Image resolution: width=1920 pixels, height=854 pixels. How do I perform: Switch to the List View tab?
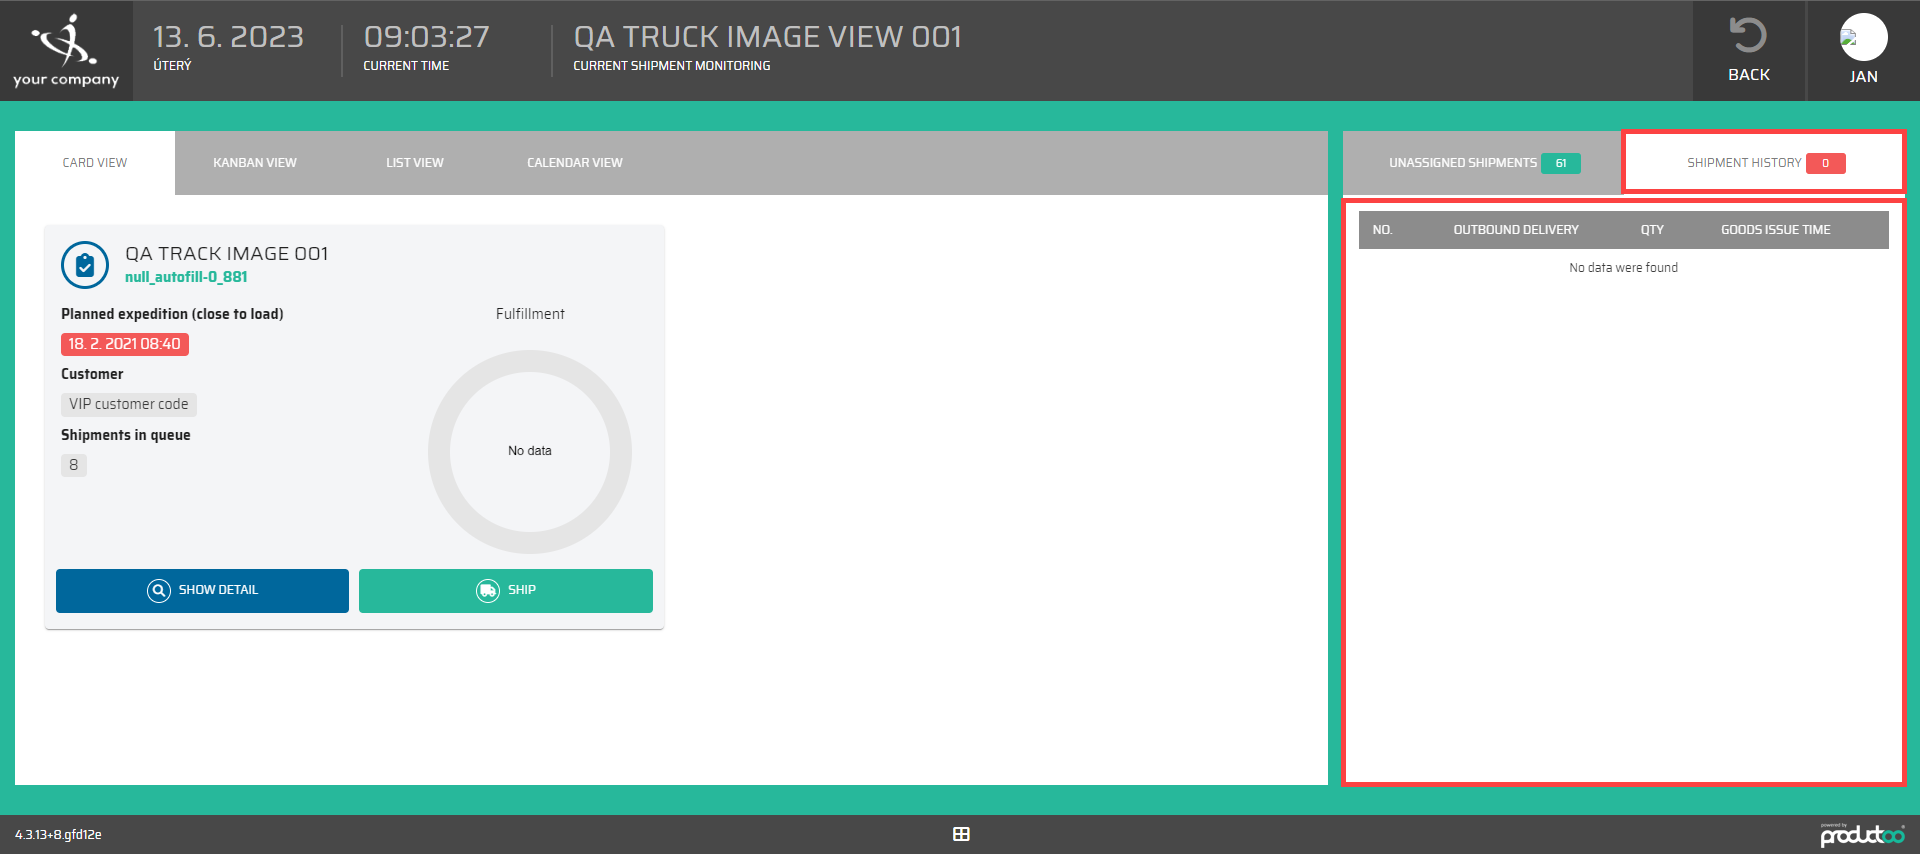tap(414, 163)
